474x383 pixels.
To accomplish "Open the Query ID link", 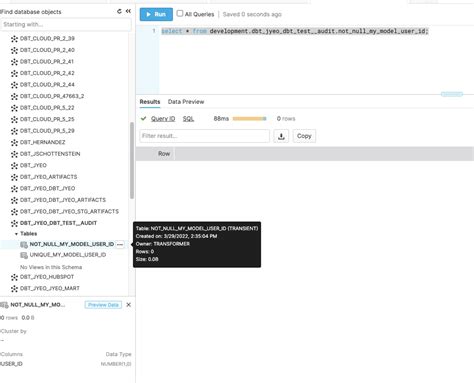I will (x=163, y=119).
